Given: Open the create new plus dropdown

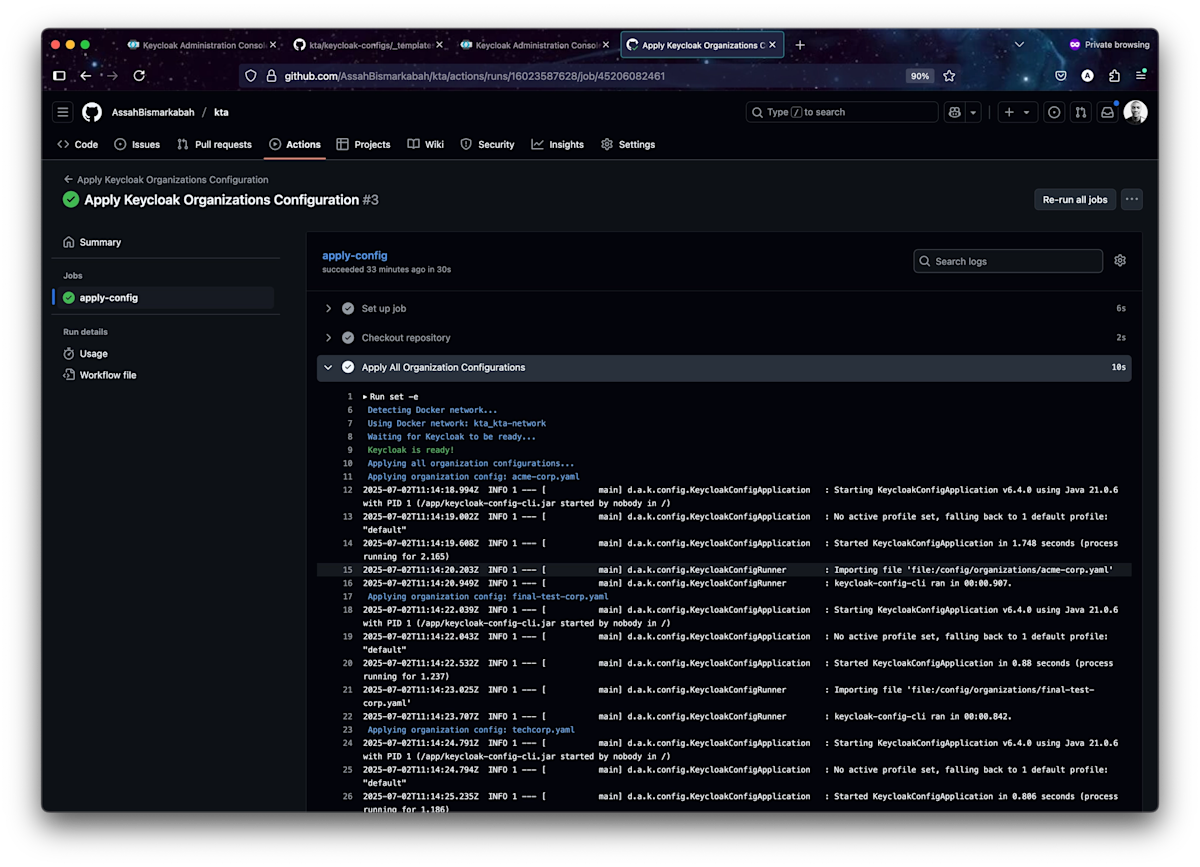Looking at the screenshot, I should click(1016, 112).
